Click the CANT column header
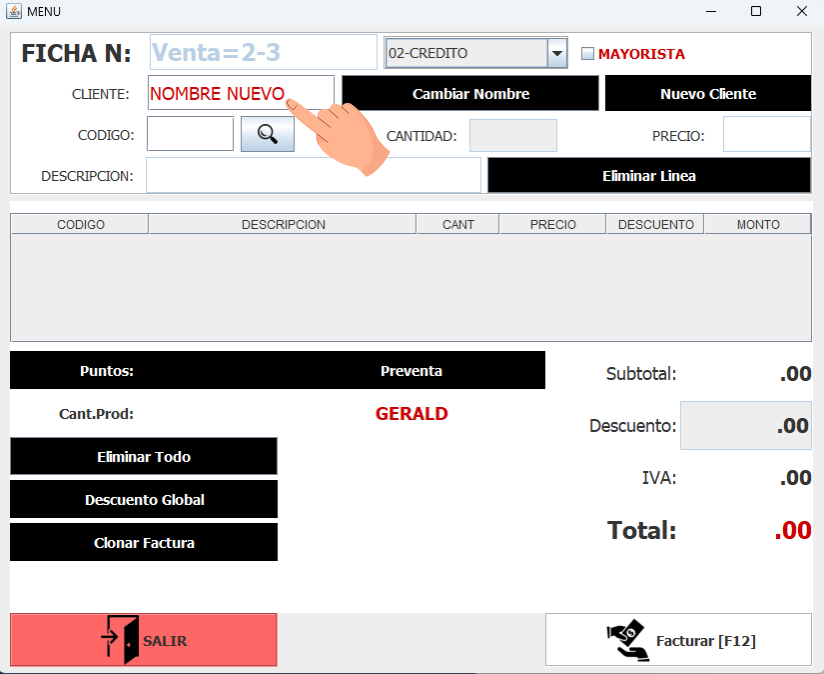This screenshot has height=674, width=824. (x=458, y=224)
